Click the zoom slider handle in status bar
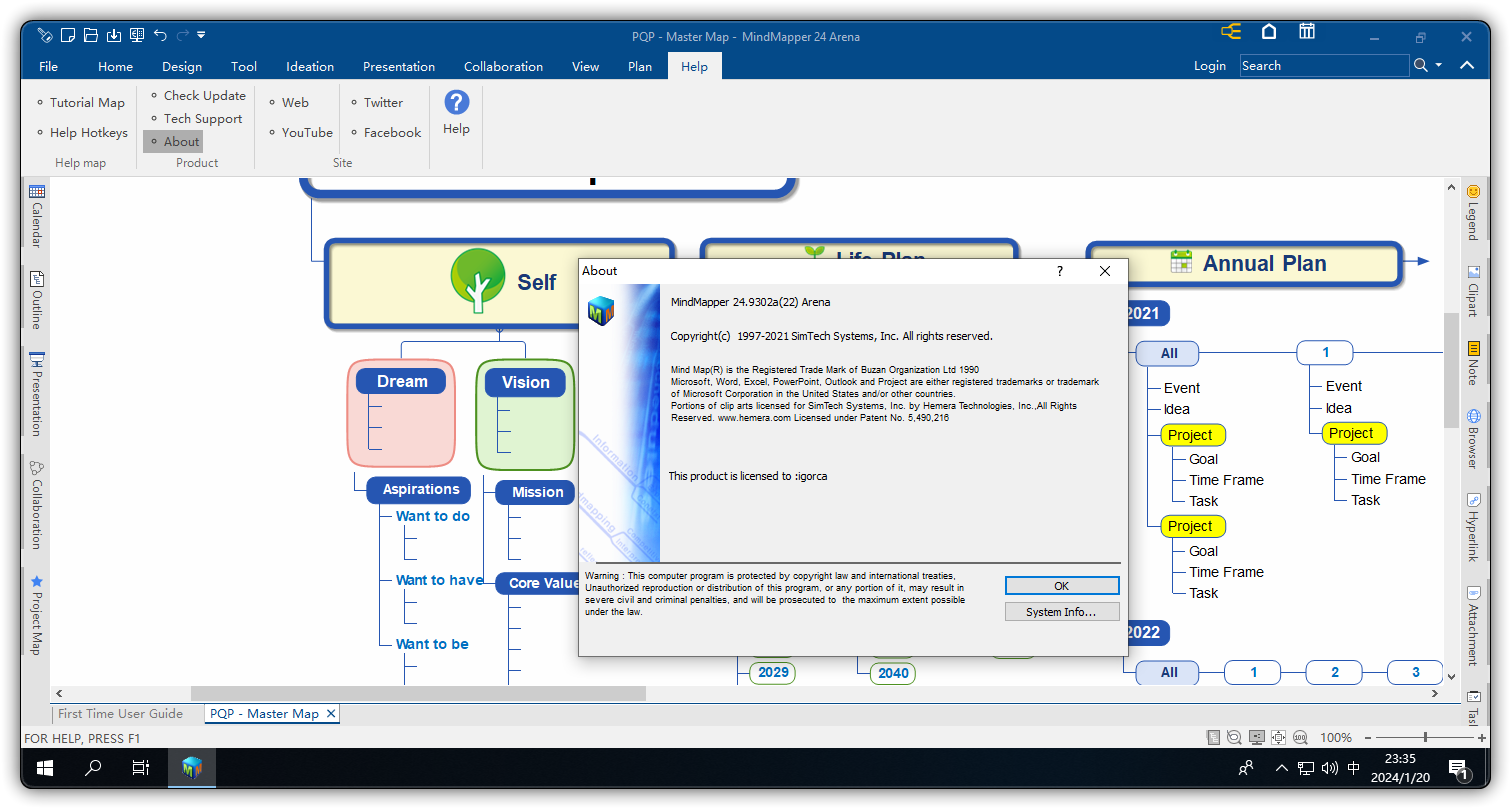The width and height of the screenshot is (1511, 809). [x=1425, y=738]
